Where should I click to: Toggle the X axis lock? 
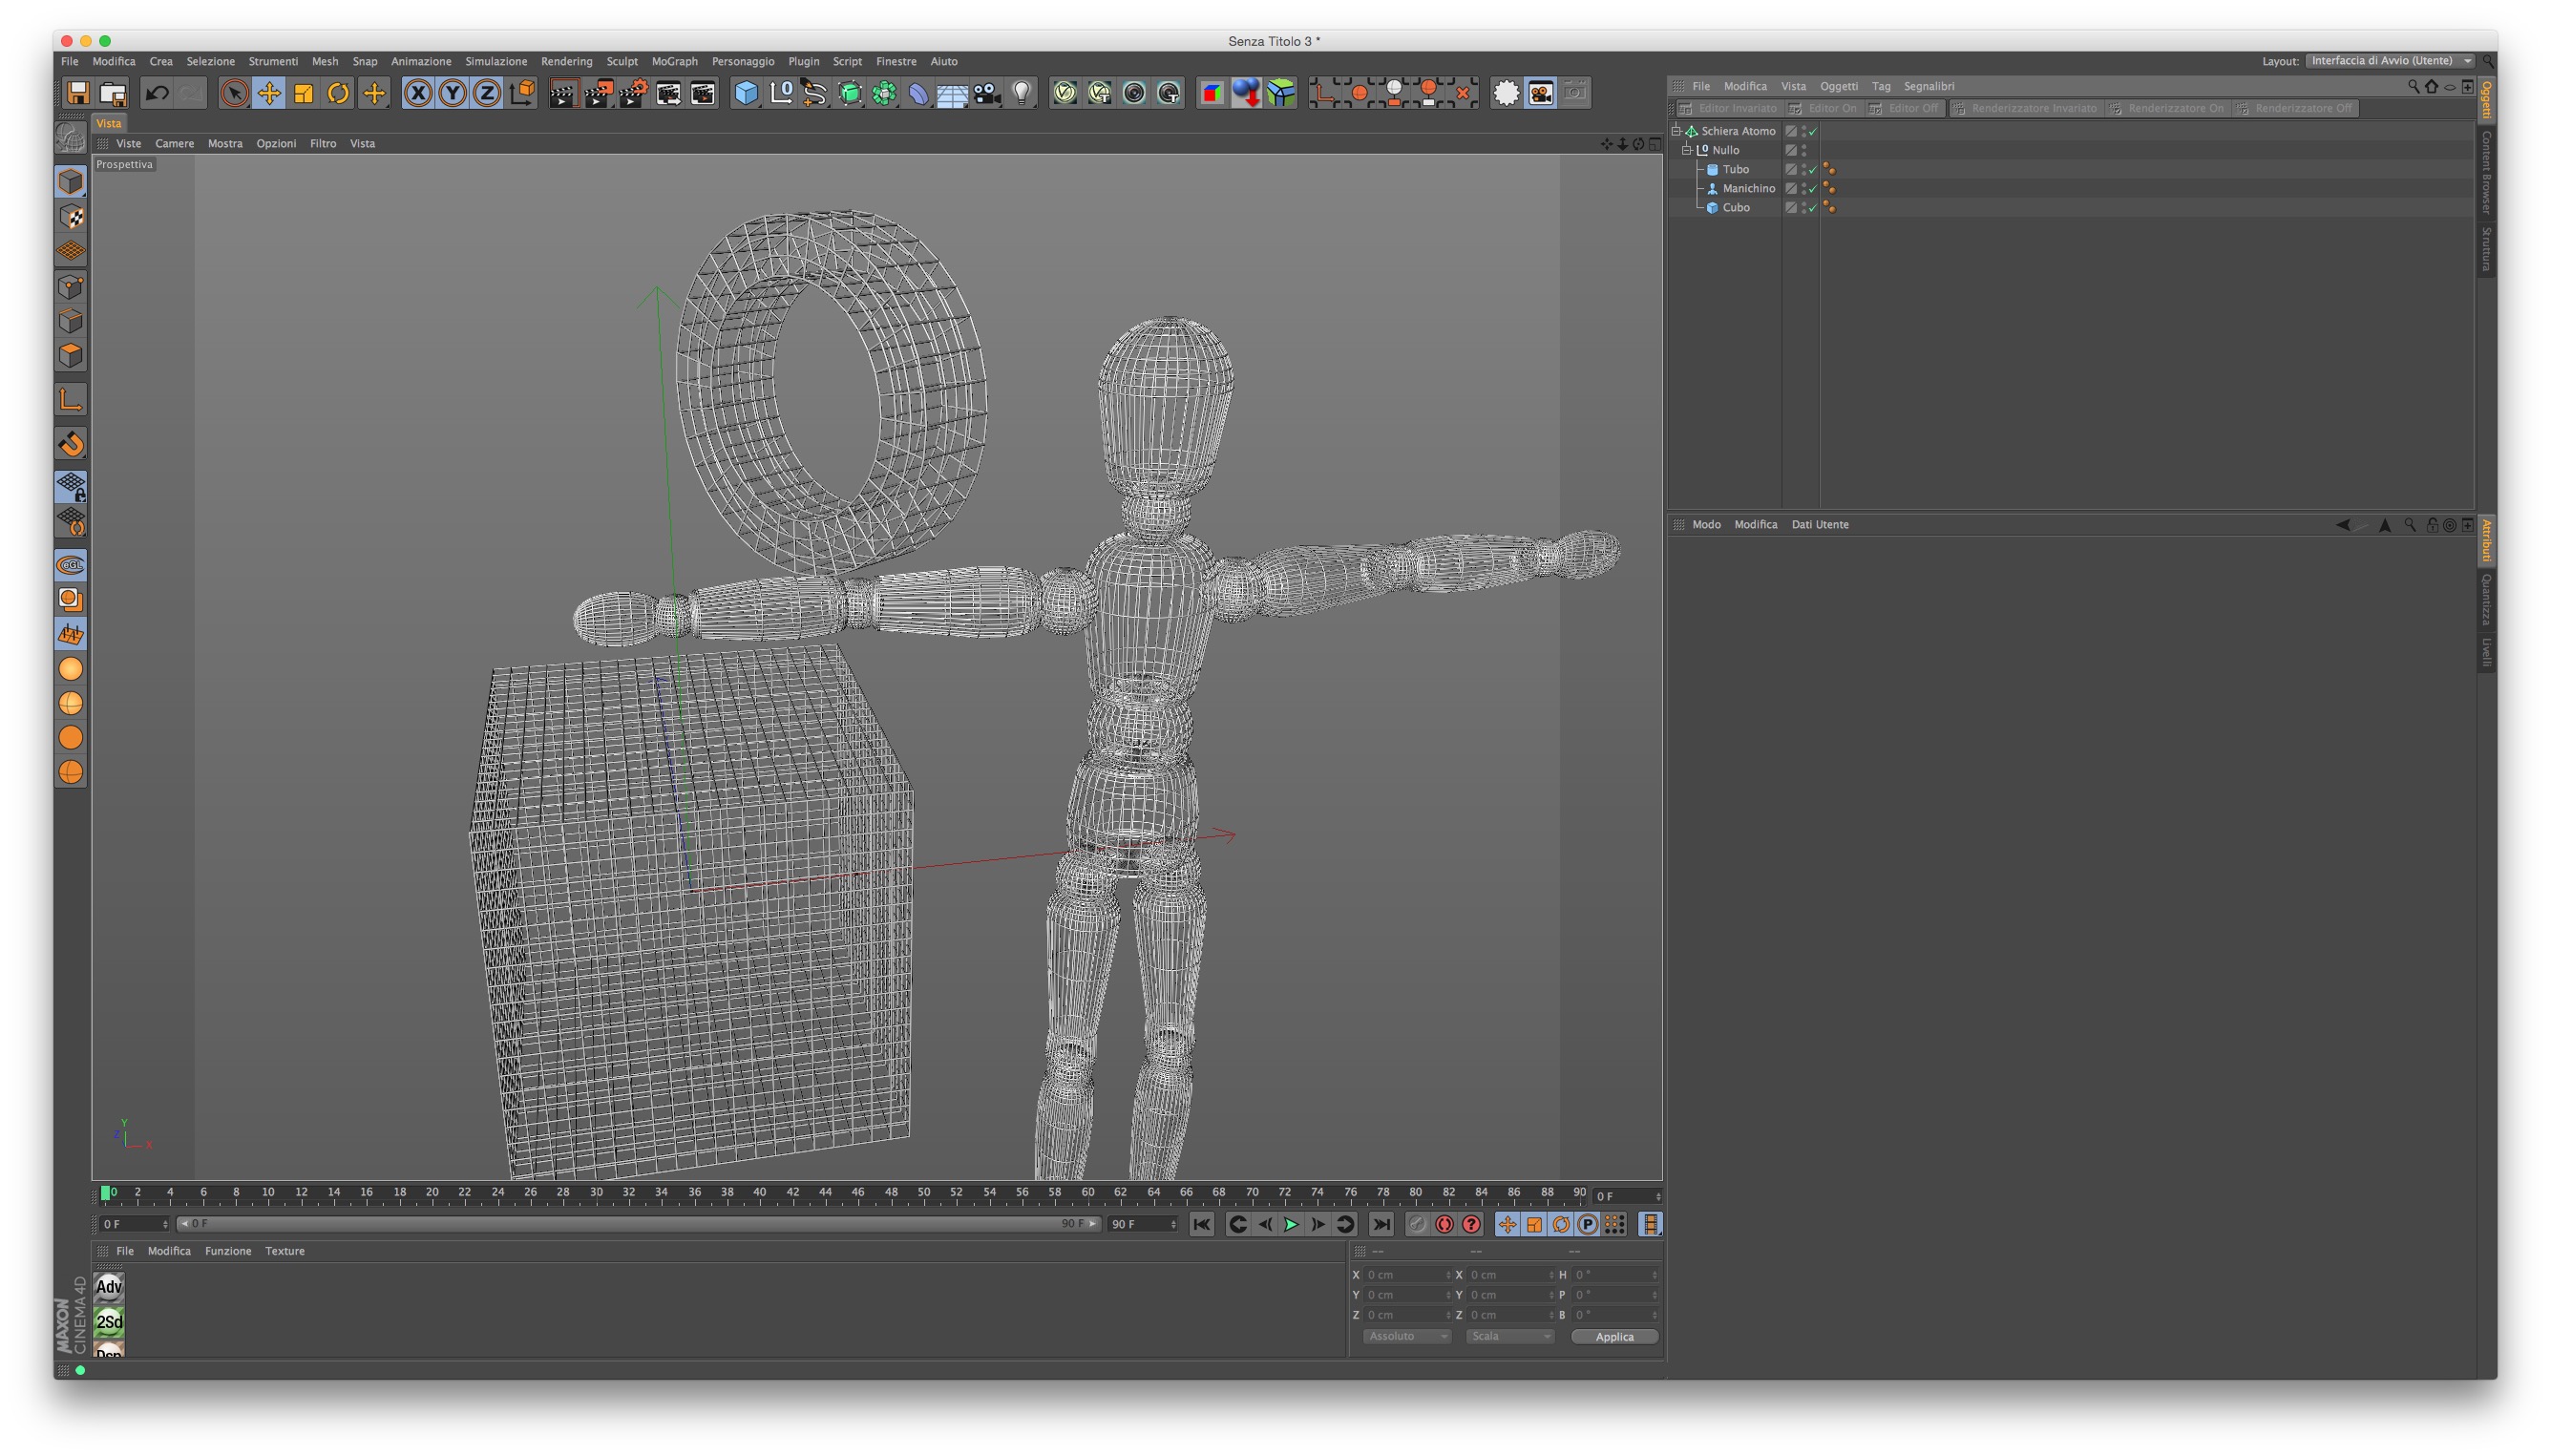[x=418, y=94]
